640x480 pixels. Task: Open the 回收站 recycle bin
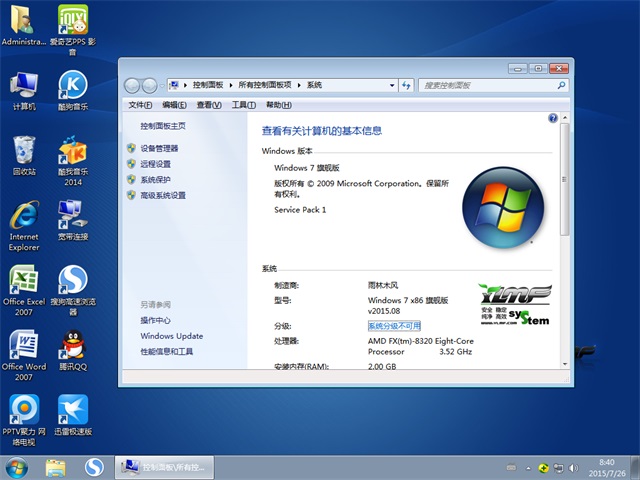click(x=24, y=156)
